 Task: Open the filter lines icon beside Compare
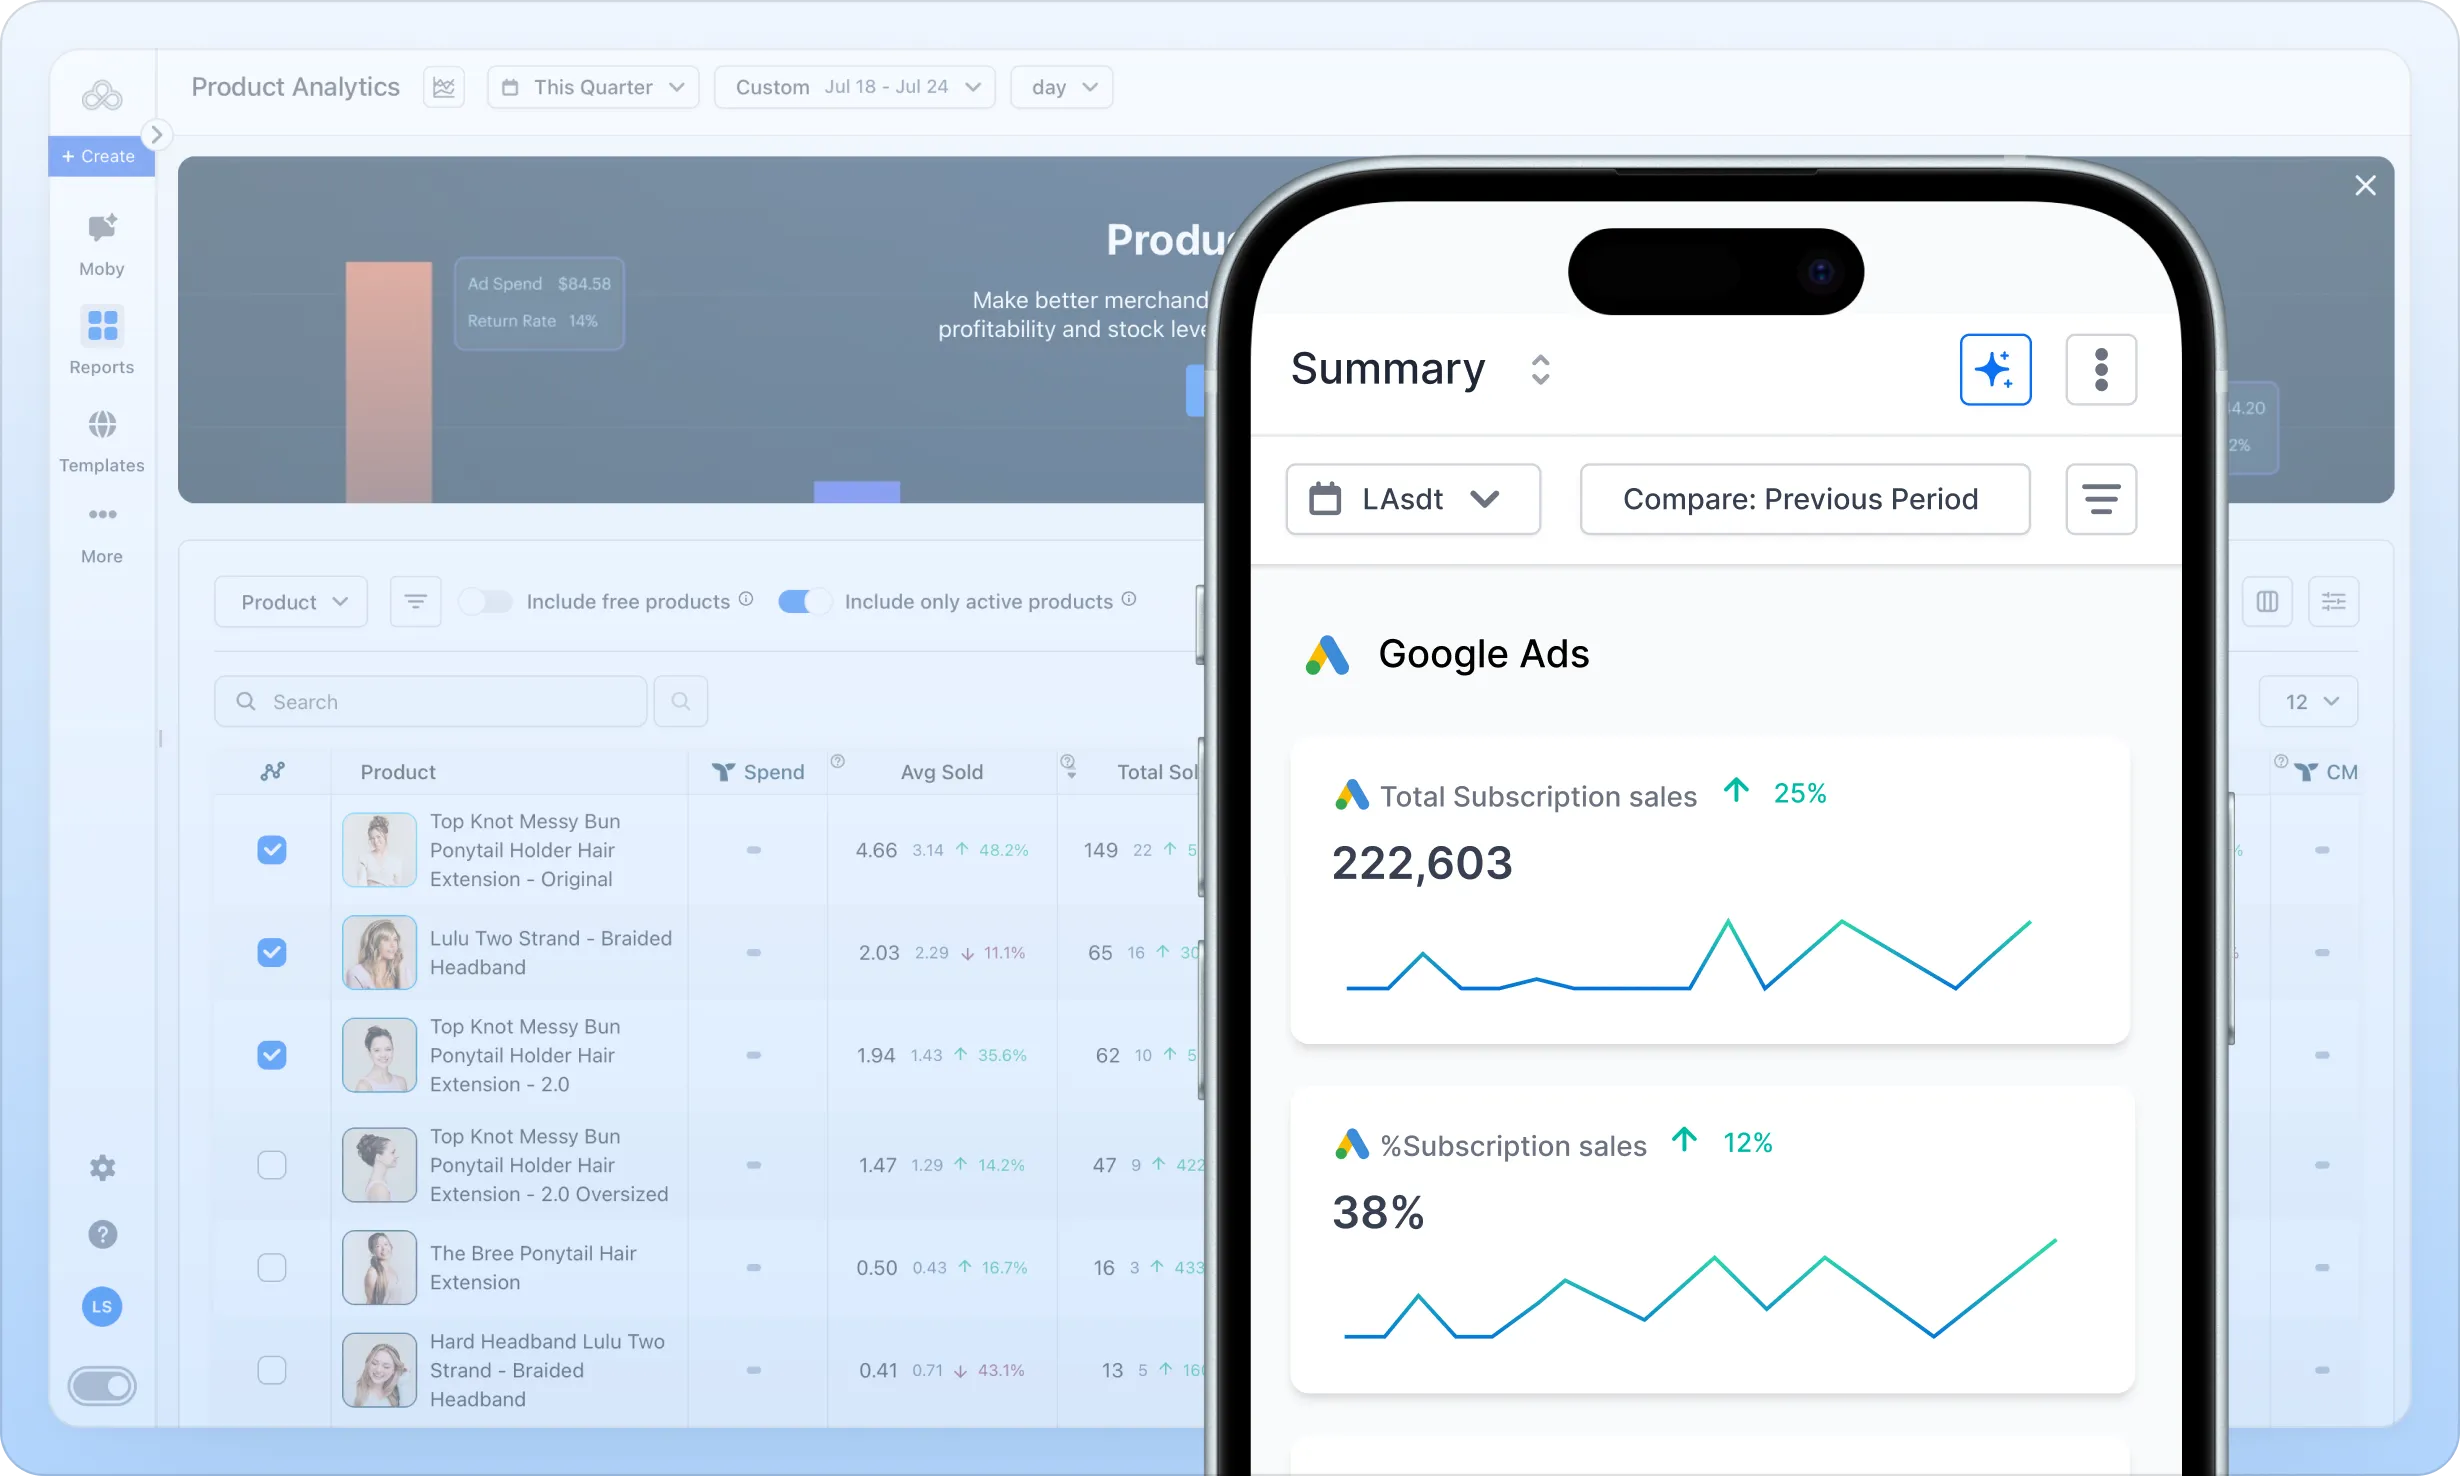pyautogui.click(x=2101, y=499)
